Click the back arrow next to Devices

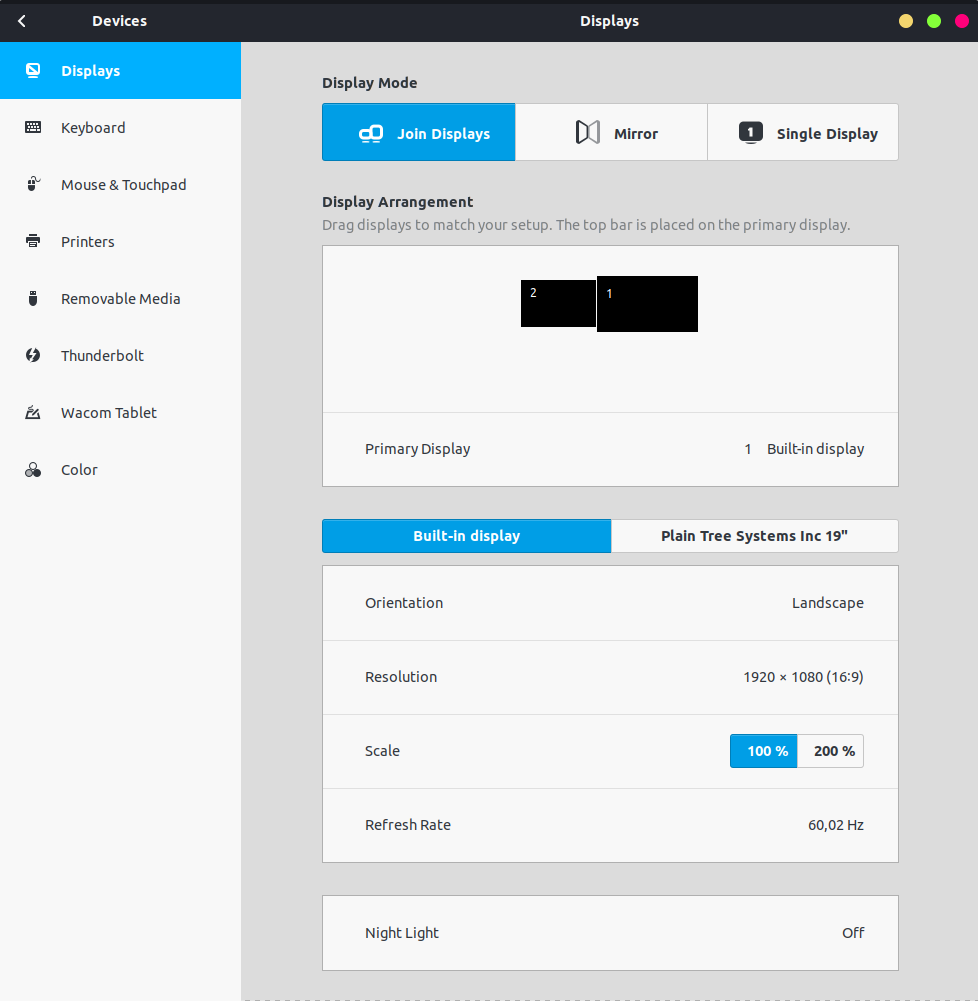pyautogui.click(x=22, y=21)
